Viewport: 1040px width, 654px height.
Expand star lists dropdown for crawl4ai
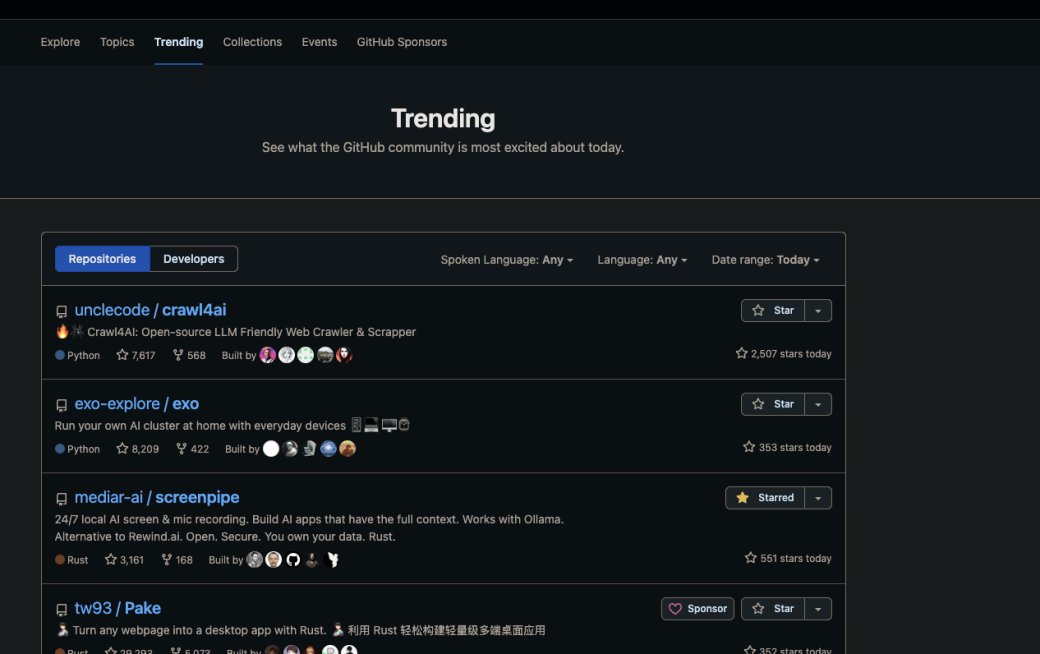pyautogui.click(x=818, y=310)
